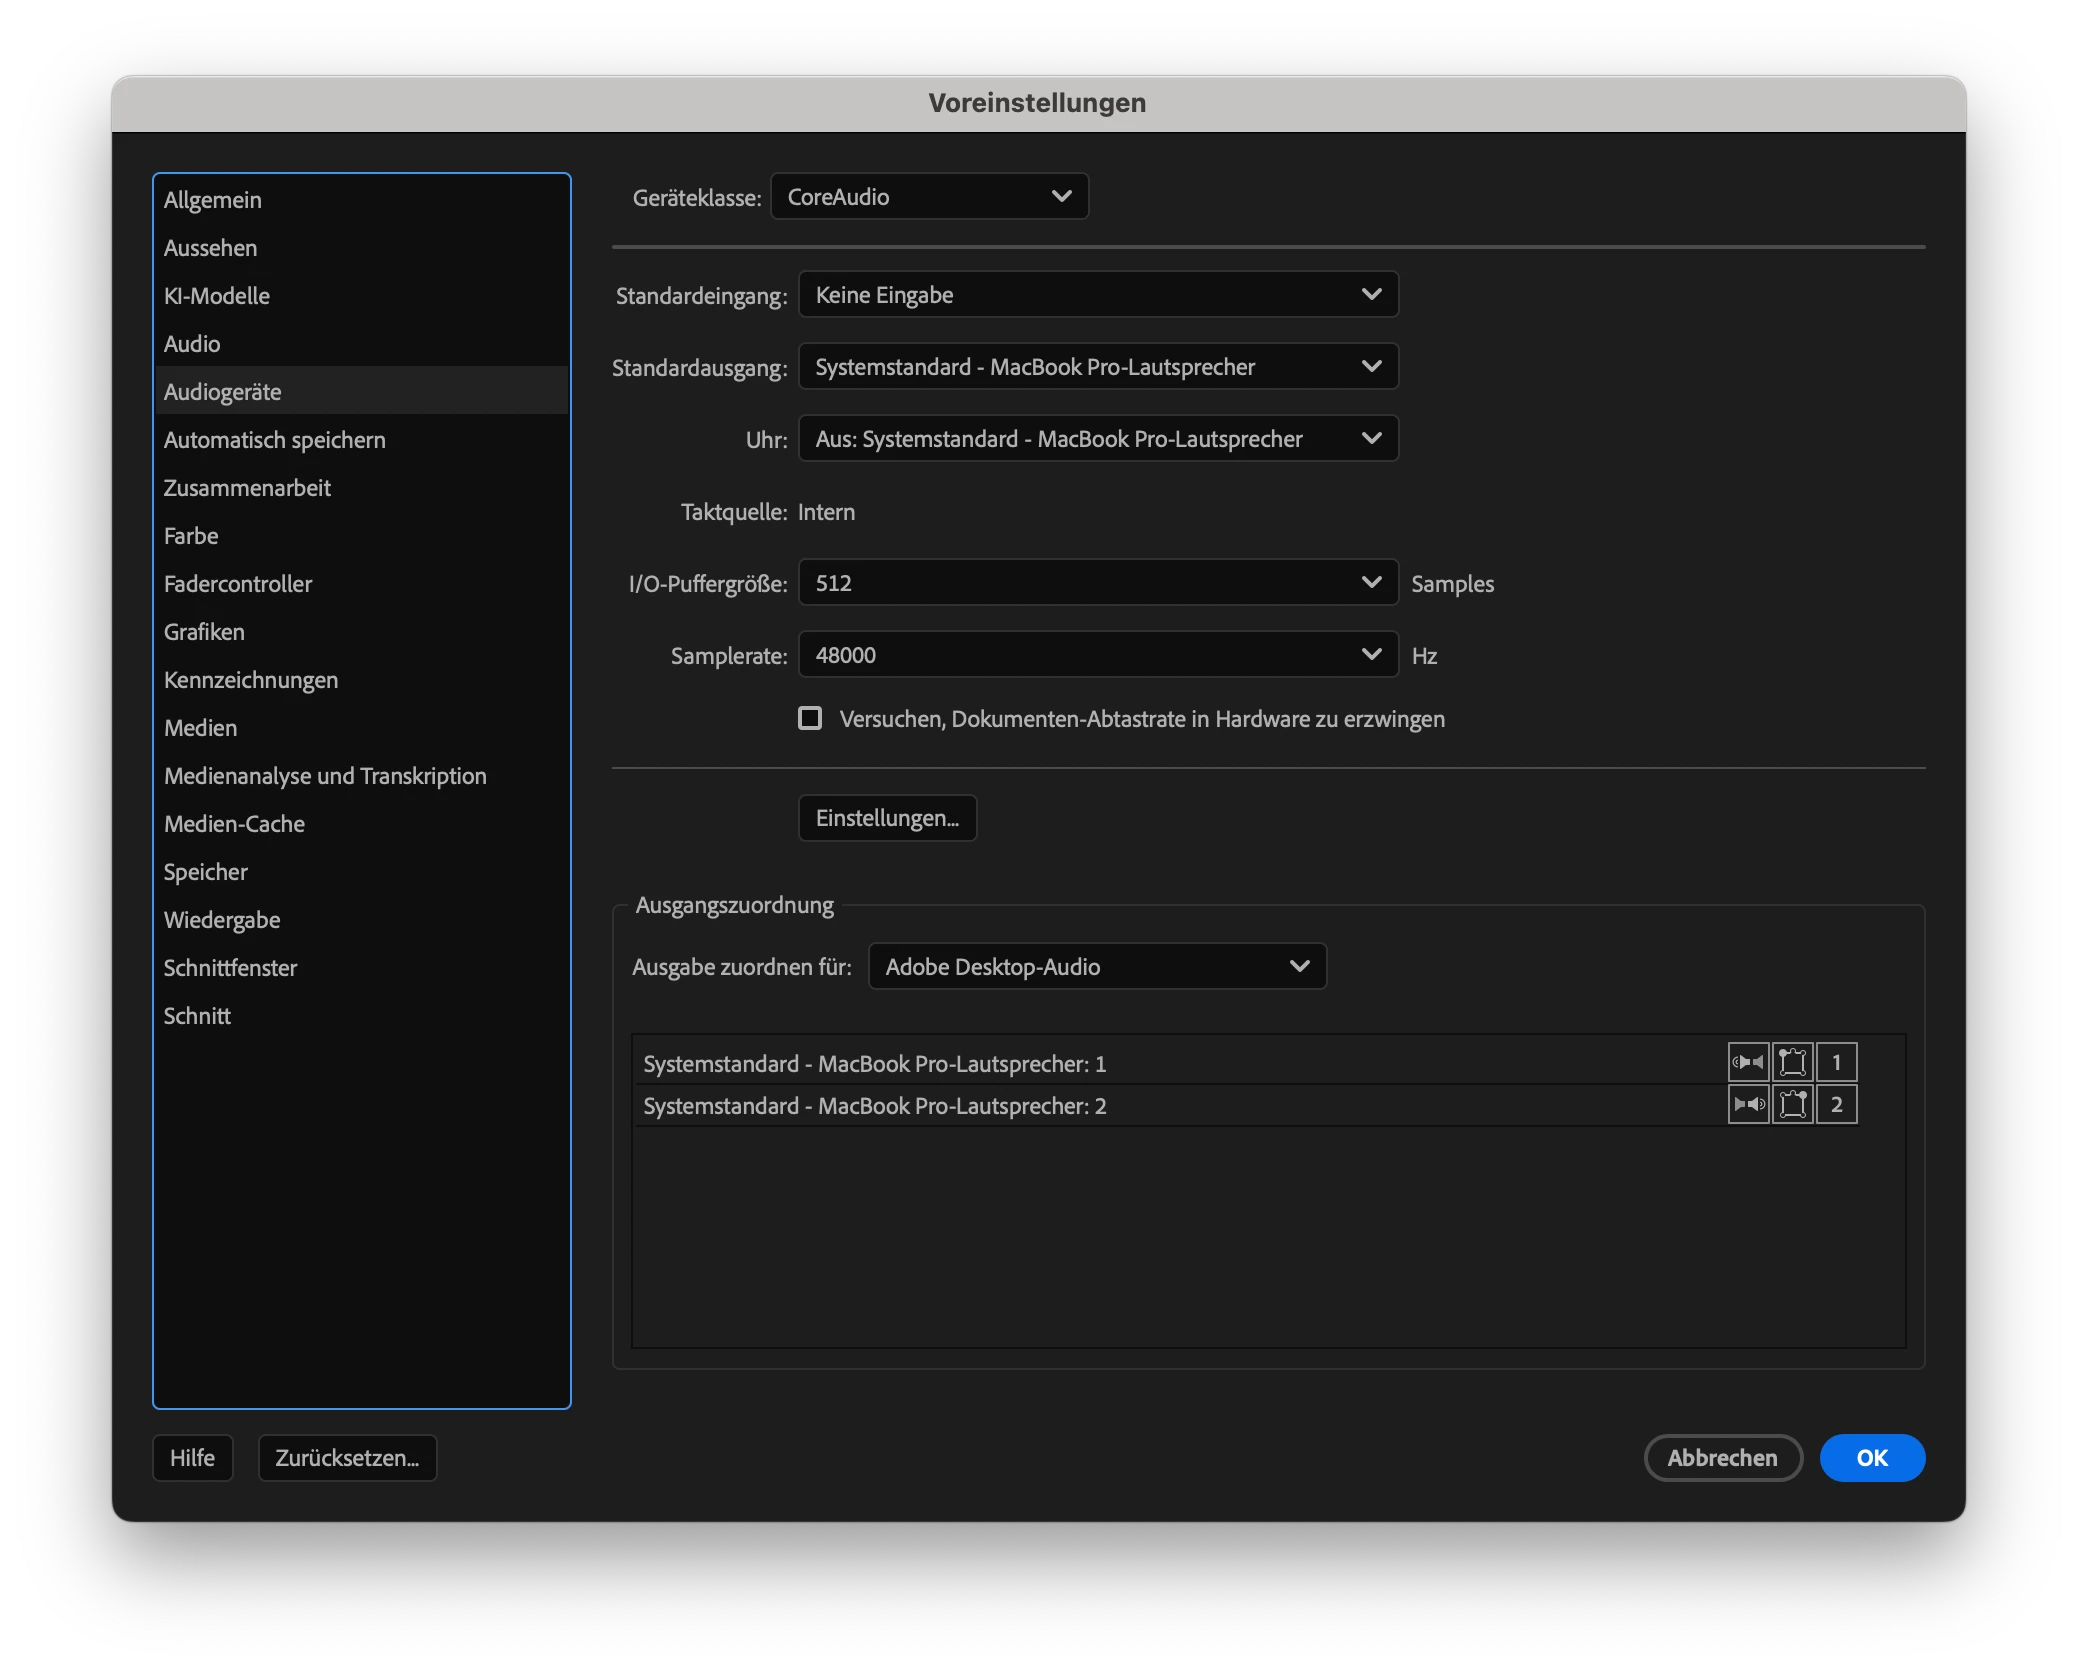The width and height of the screenshot is (2078, 1670).
Task: Open the Wiedergabe preferences section
Action: pyautogui.click(x=222, y=920)
